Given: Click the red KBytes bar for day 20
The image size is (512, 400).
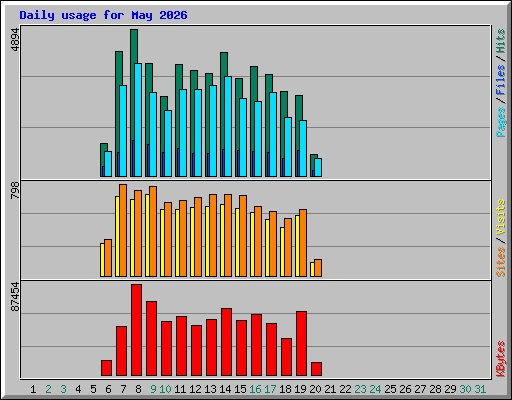Looking at the screenshot, I should click(317, 369).
